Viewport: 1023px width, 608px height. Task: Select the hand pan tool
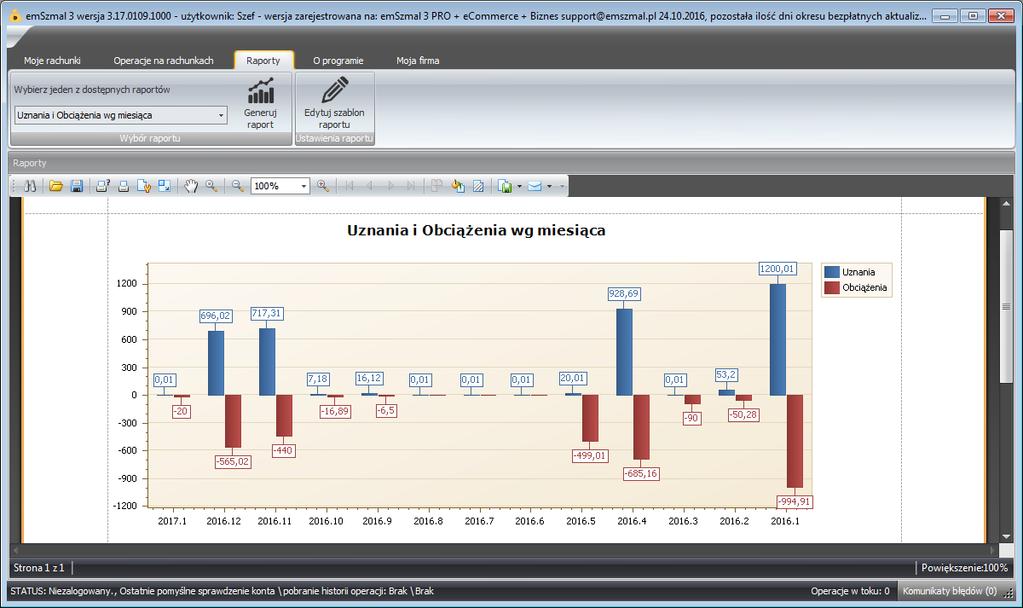[x=191, y=186]
